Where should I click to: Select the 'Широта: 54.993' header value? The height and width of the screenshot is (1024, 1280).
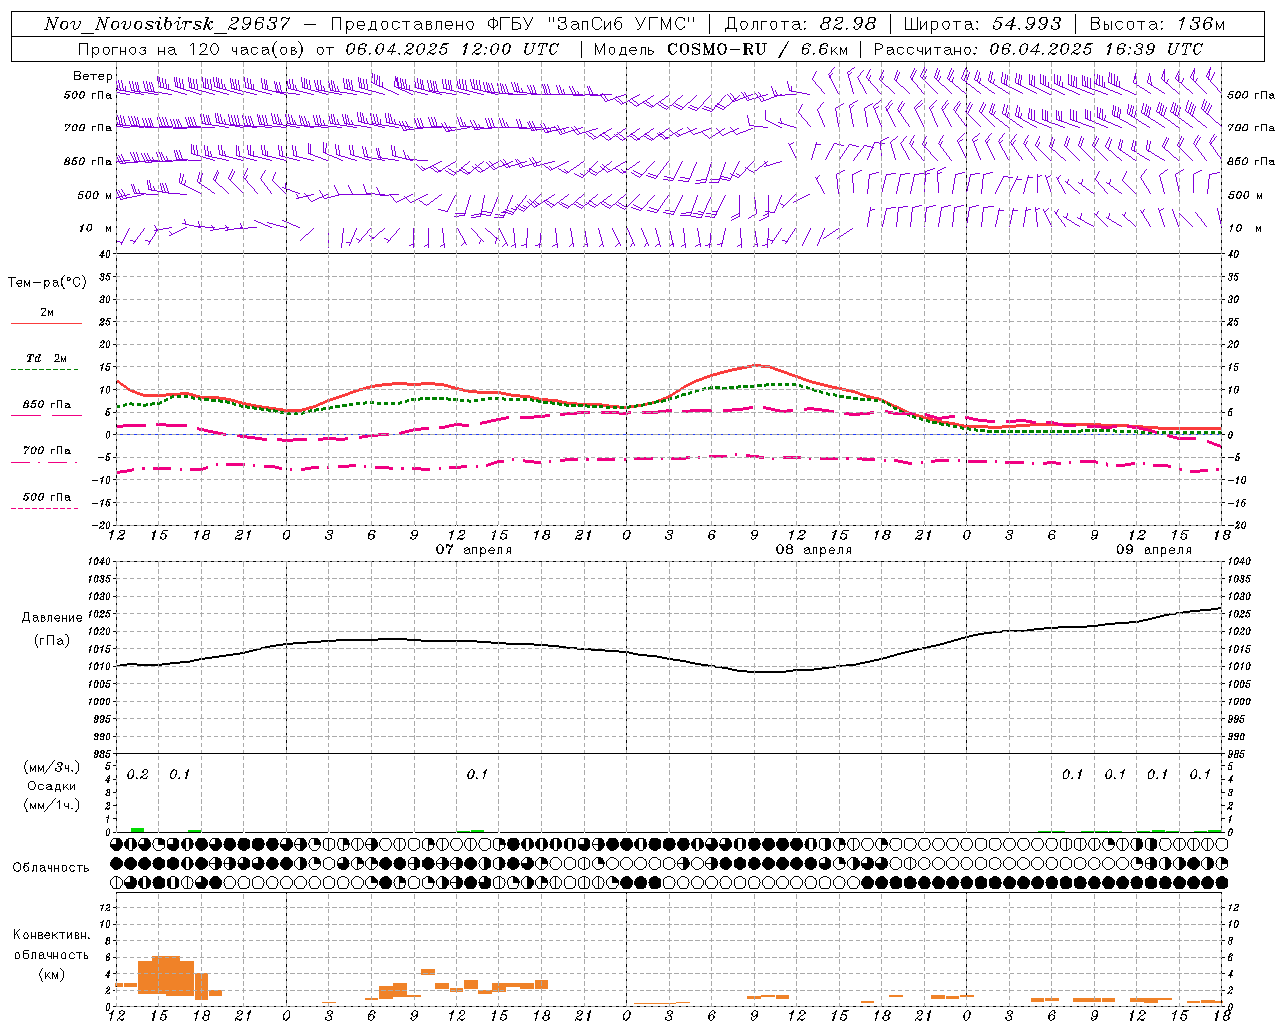[982, 23]
